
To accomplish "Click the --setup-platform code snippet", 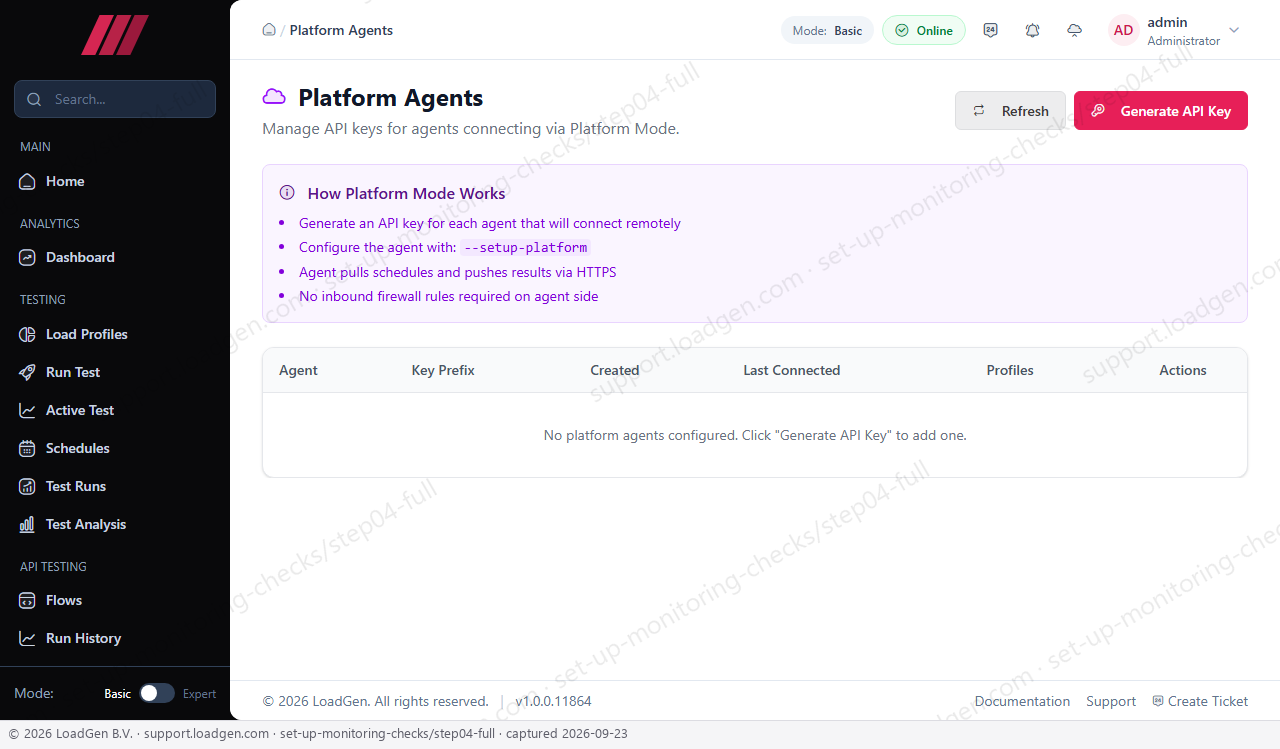I will (526, 248).
